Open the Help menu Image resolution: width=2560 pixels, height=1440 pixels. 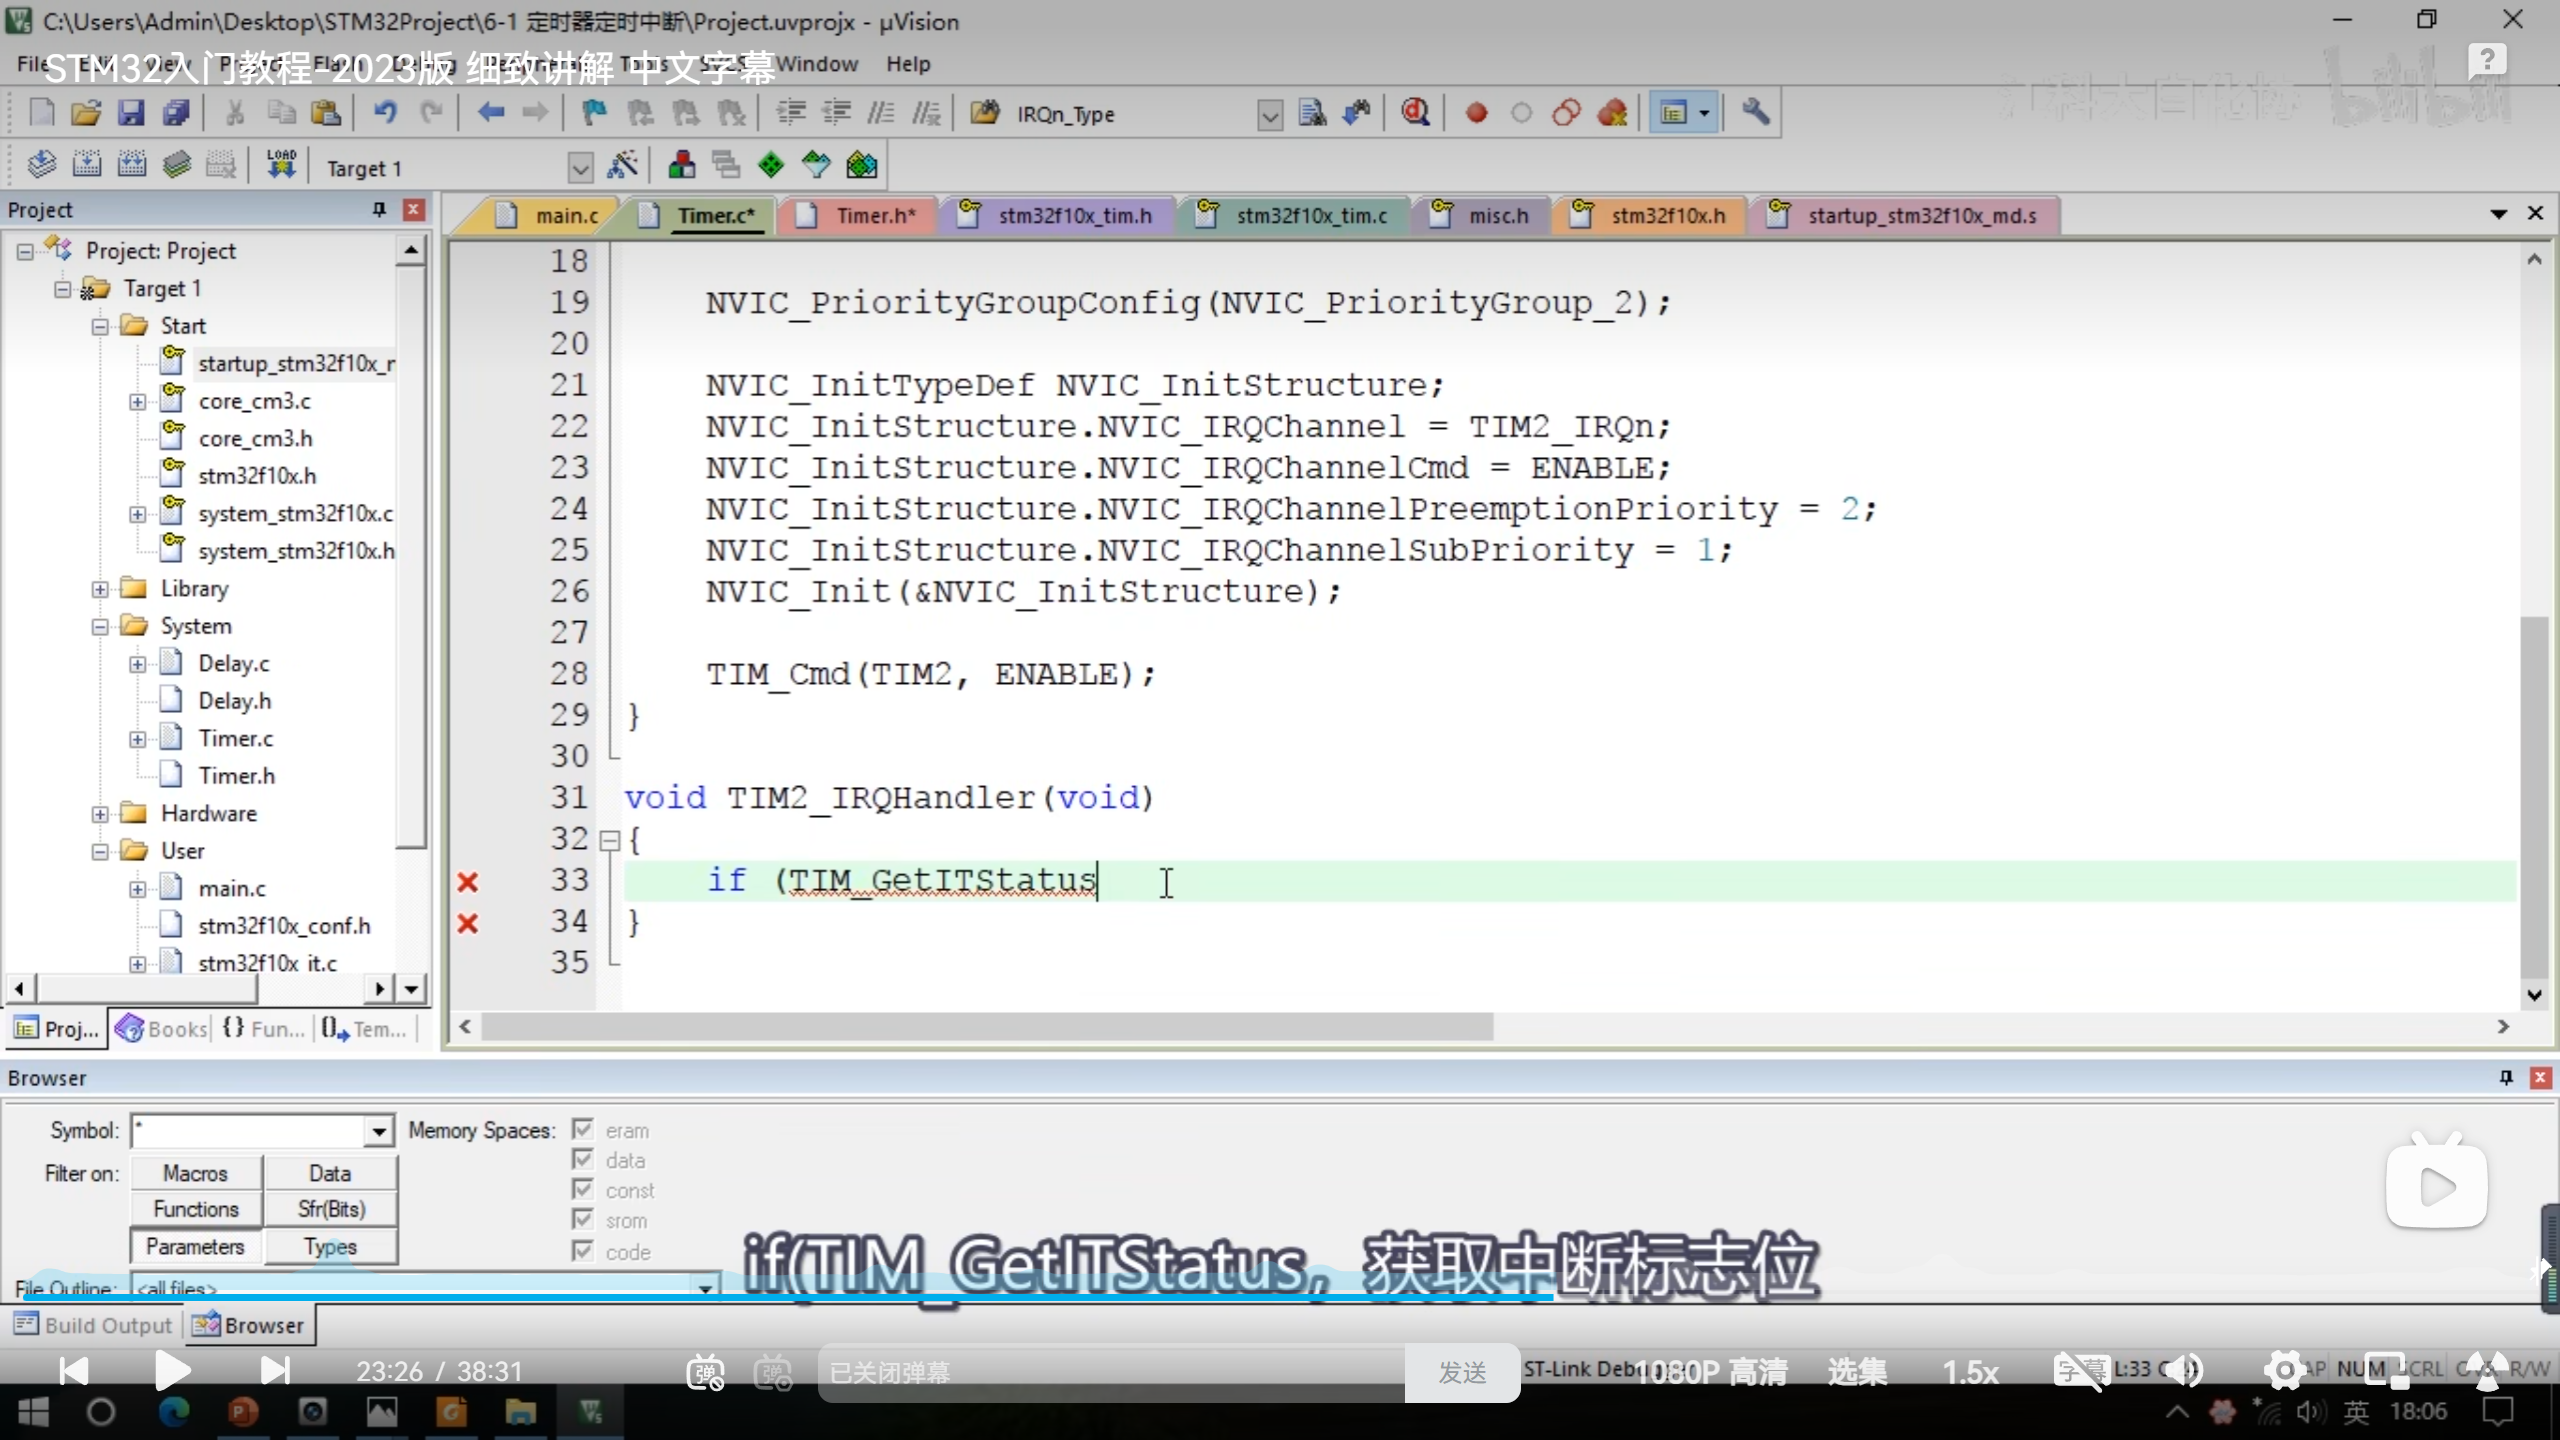tap(907, 64)
